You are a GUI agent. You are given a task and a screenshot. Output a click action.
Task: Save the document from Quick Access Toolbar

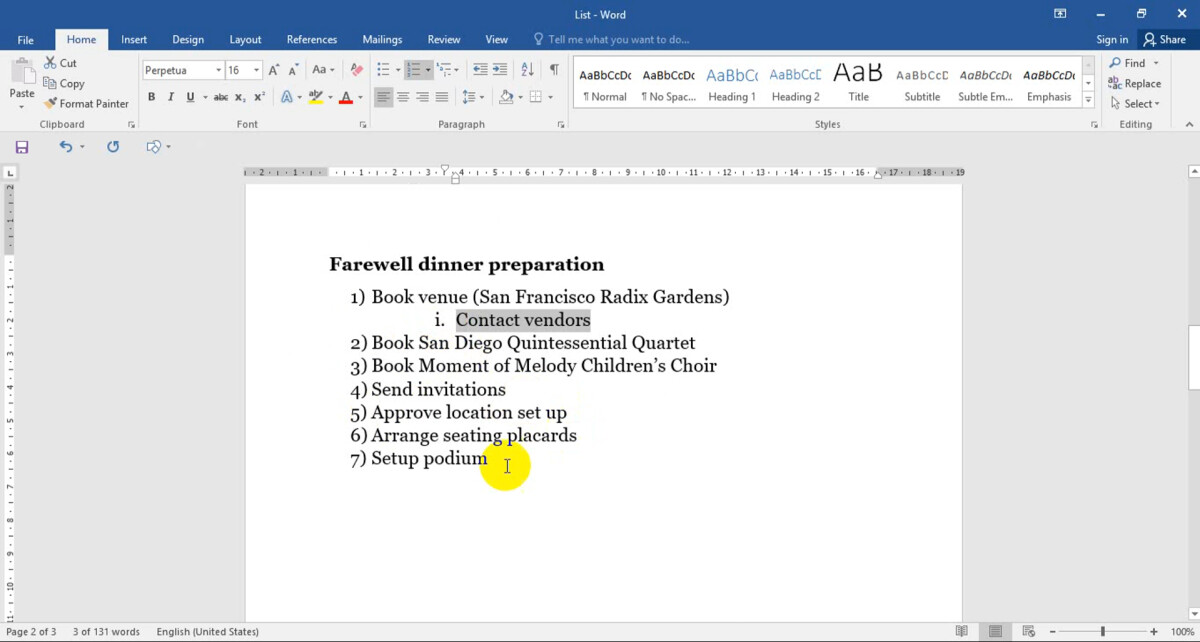pyautogui.click(x=22, y=147)
